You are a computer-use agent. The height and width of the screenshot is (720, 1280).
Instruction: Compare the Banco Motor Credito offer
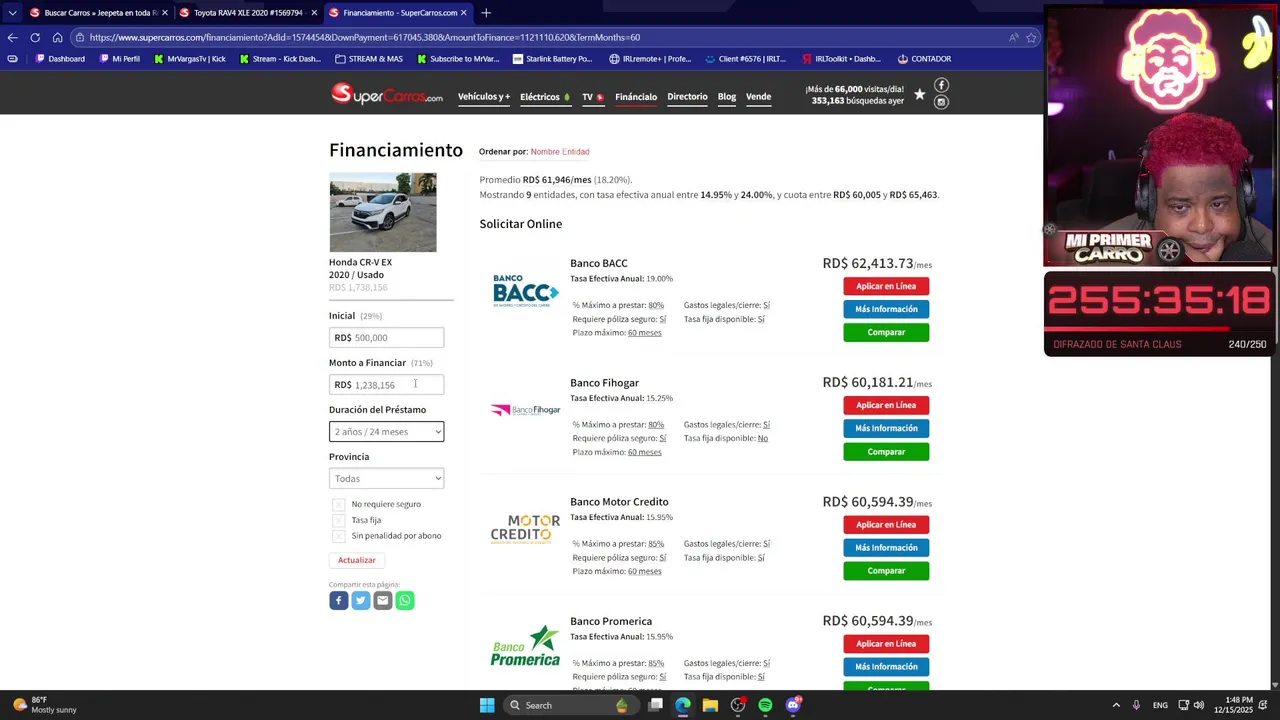(x=886, y=571)
